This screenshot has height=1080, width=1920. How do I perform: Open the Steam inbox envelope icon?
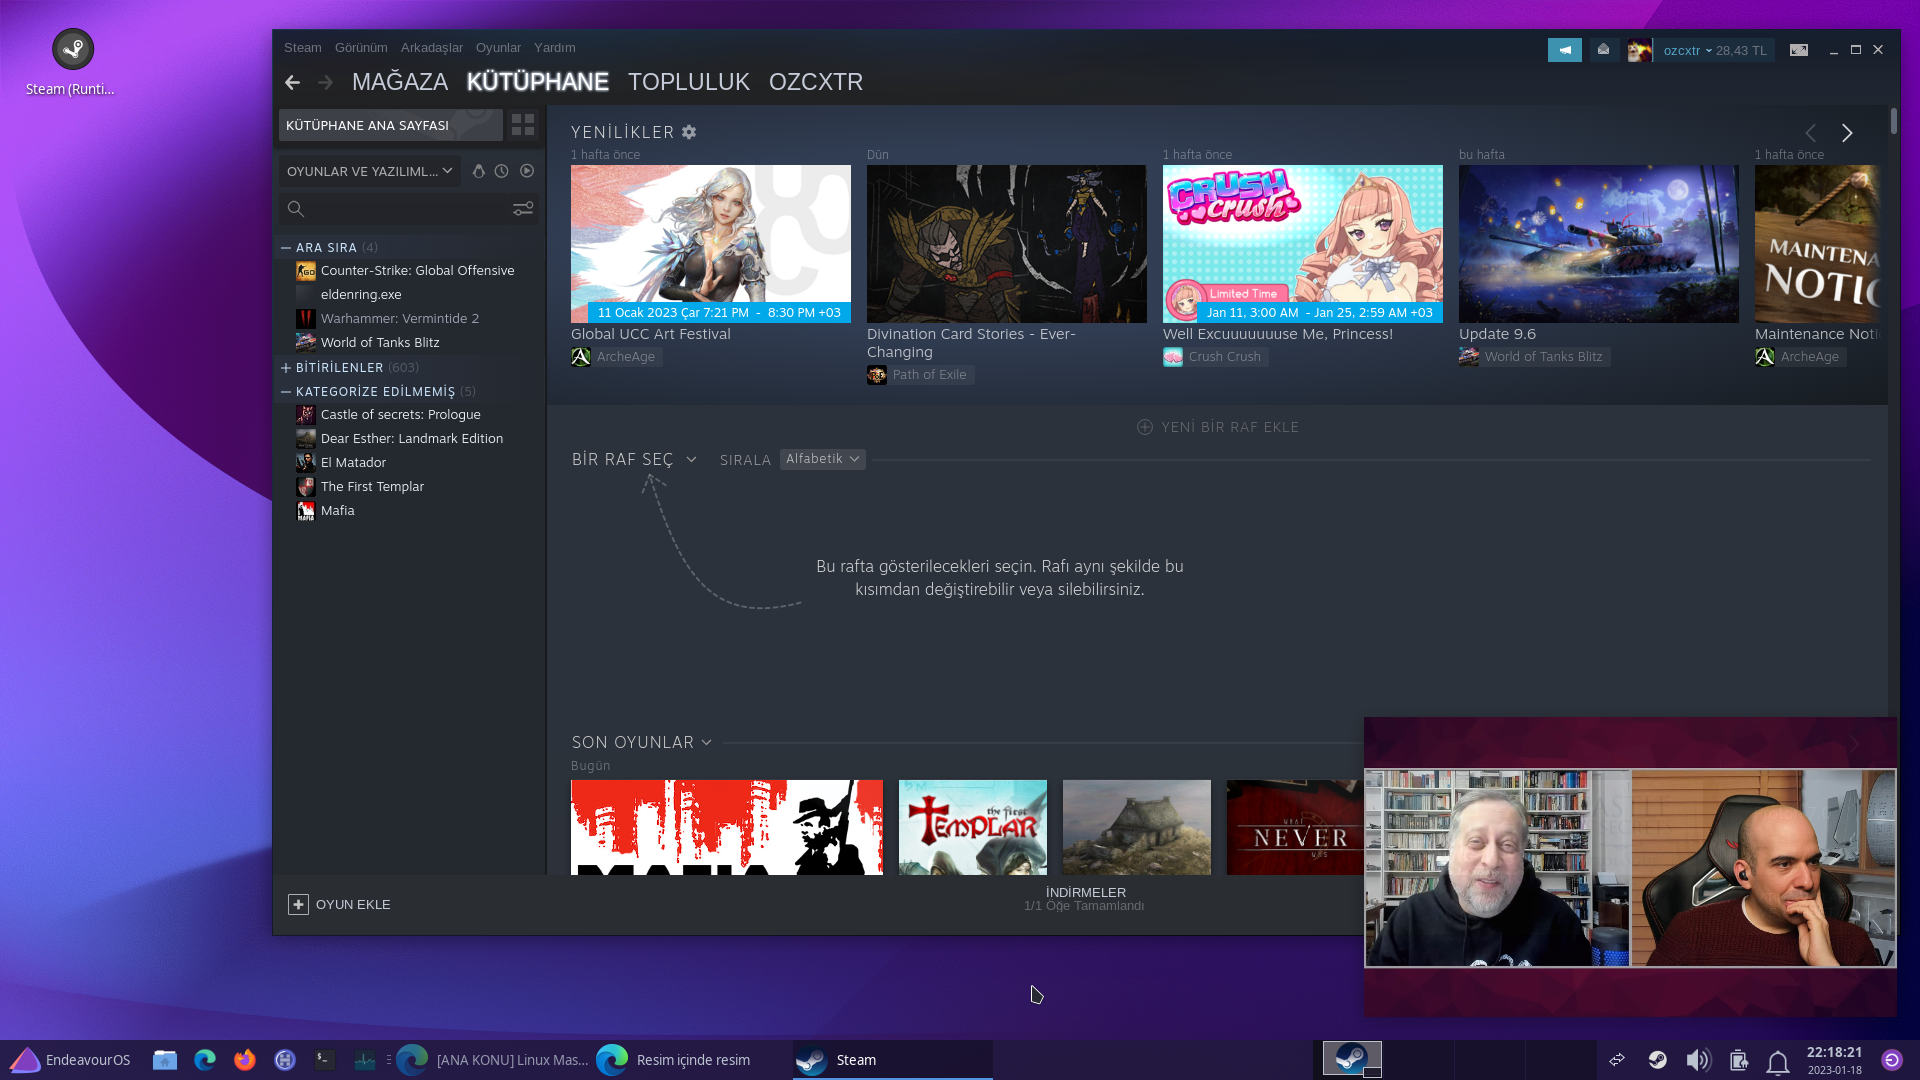pos(1604,50)
